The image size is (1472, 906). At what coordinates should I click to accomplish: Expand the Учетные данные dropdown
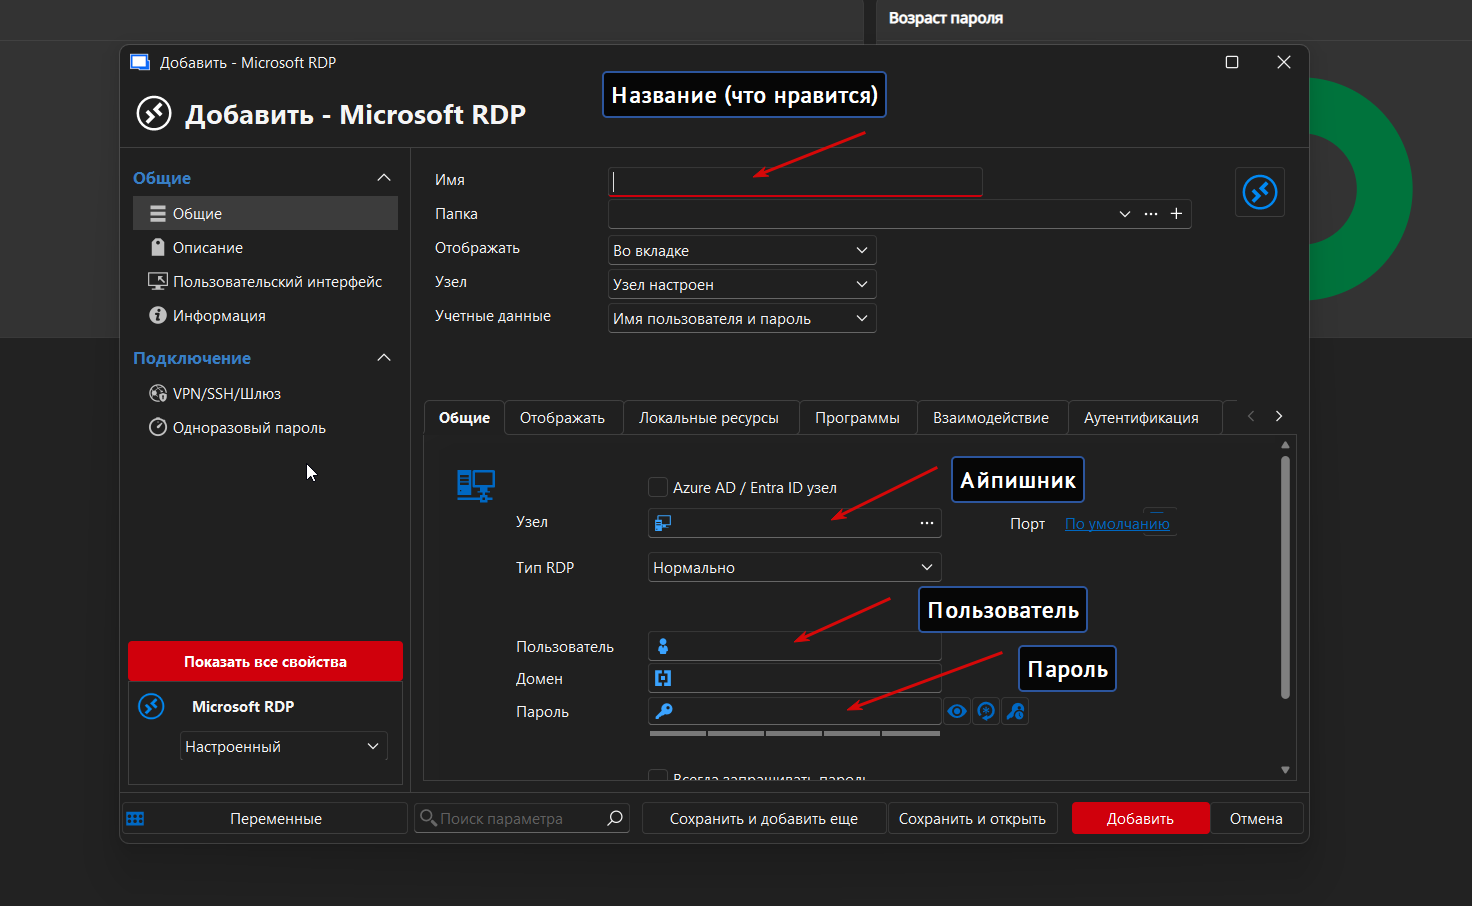point(742,318)
